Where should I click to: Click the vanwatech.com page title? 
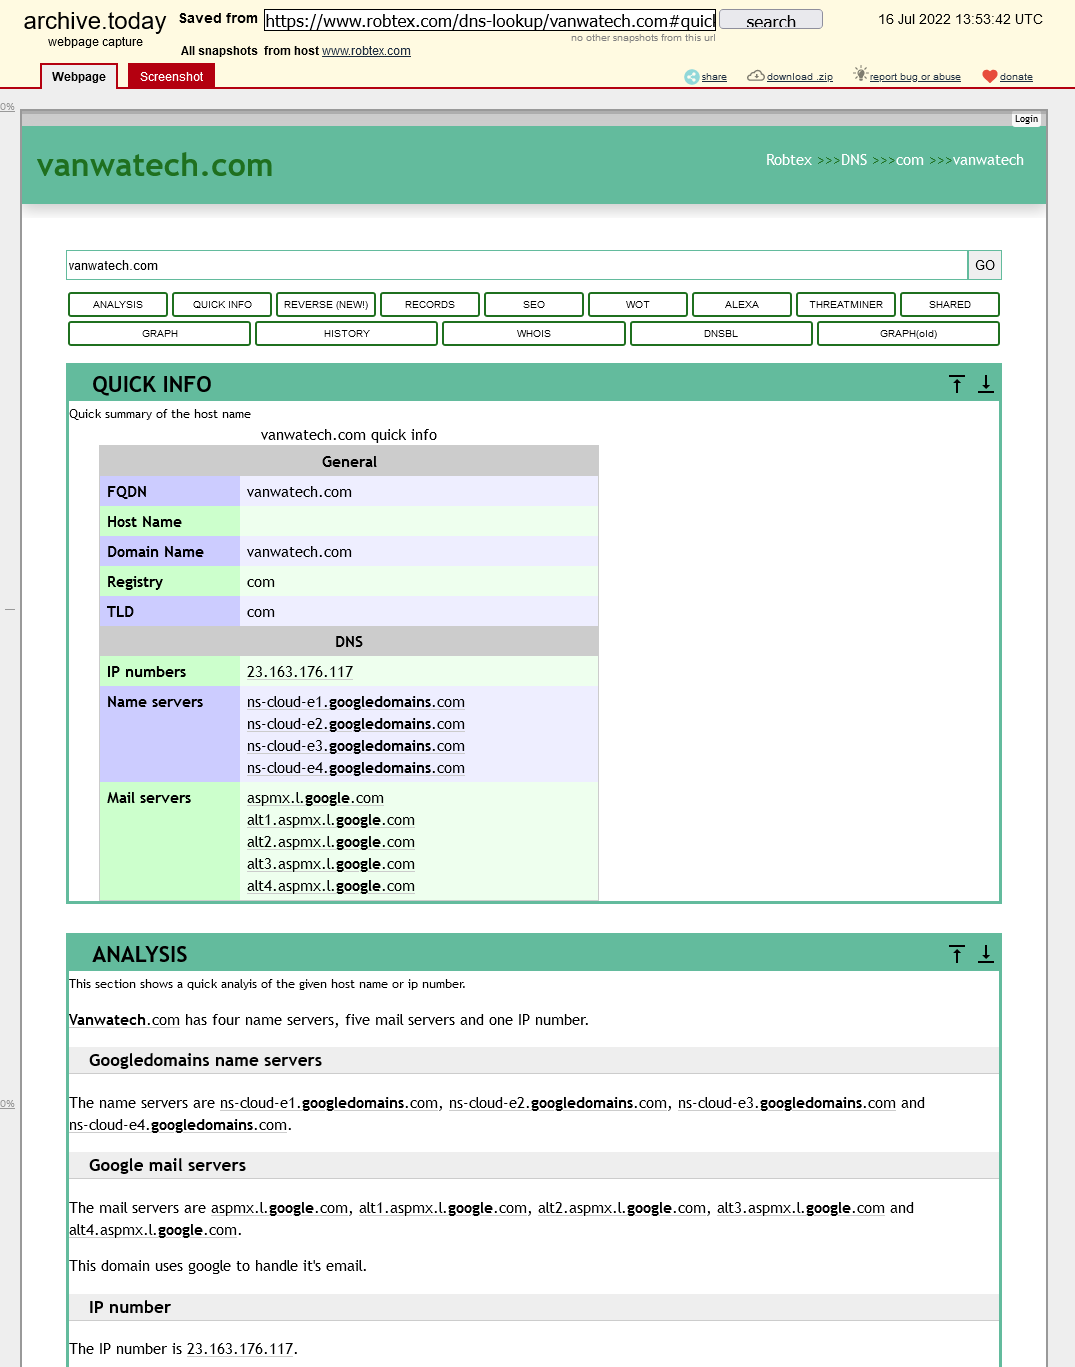155,165
